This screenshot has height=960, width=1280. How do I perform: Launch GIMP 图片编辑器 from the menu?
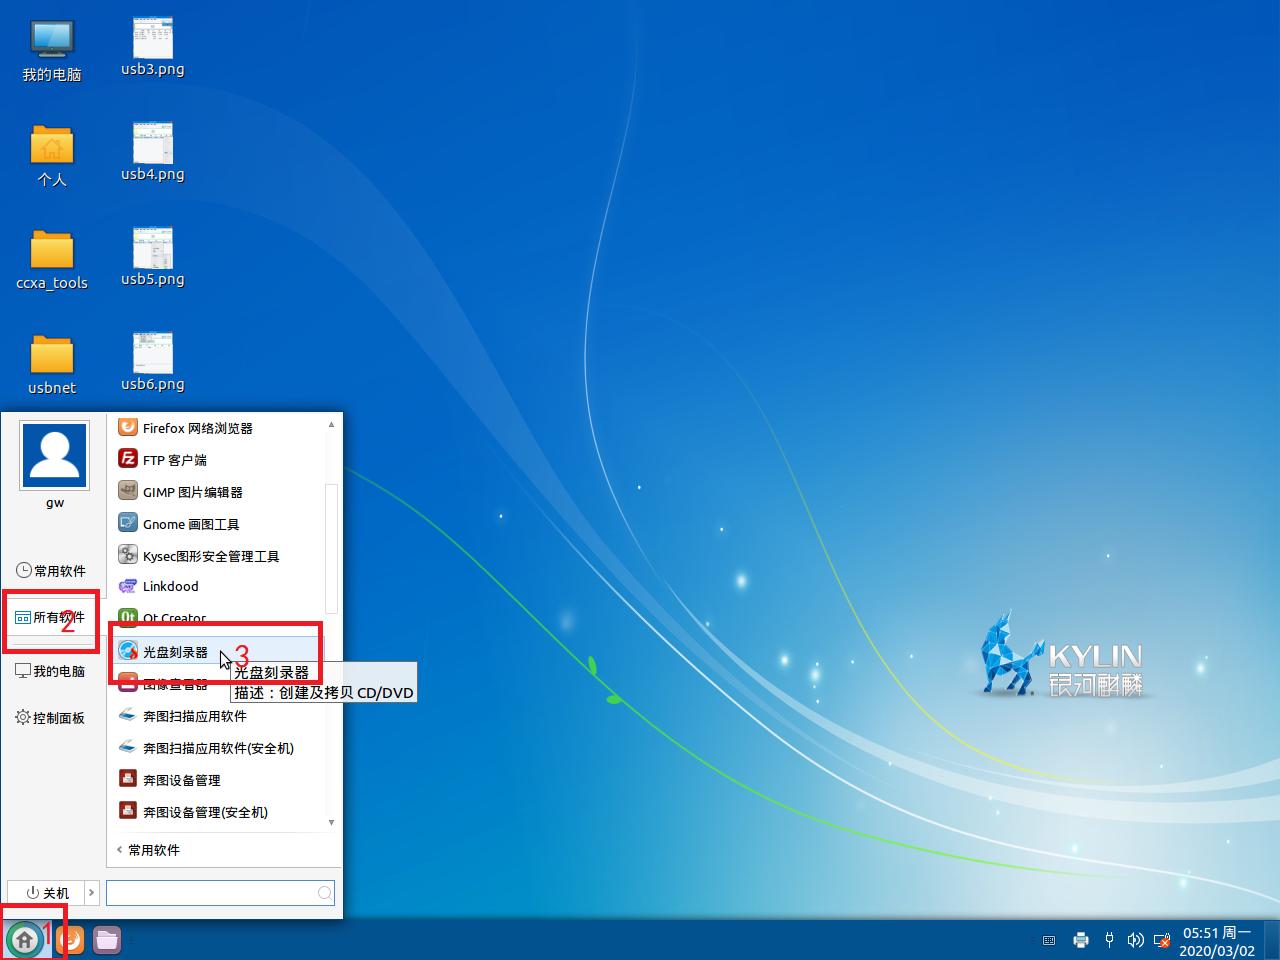coord(191,491)
